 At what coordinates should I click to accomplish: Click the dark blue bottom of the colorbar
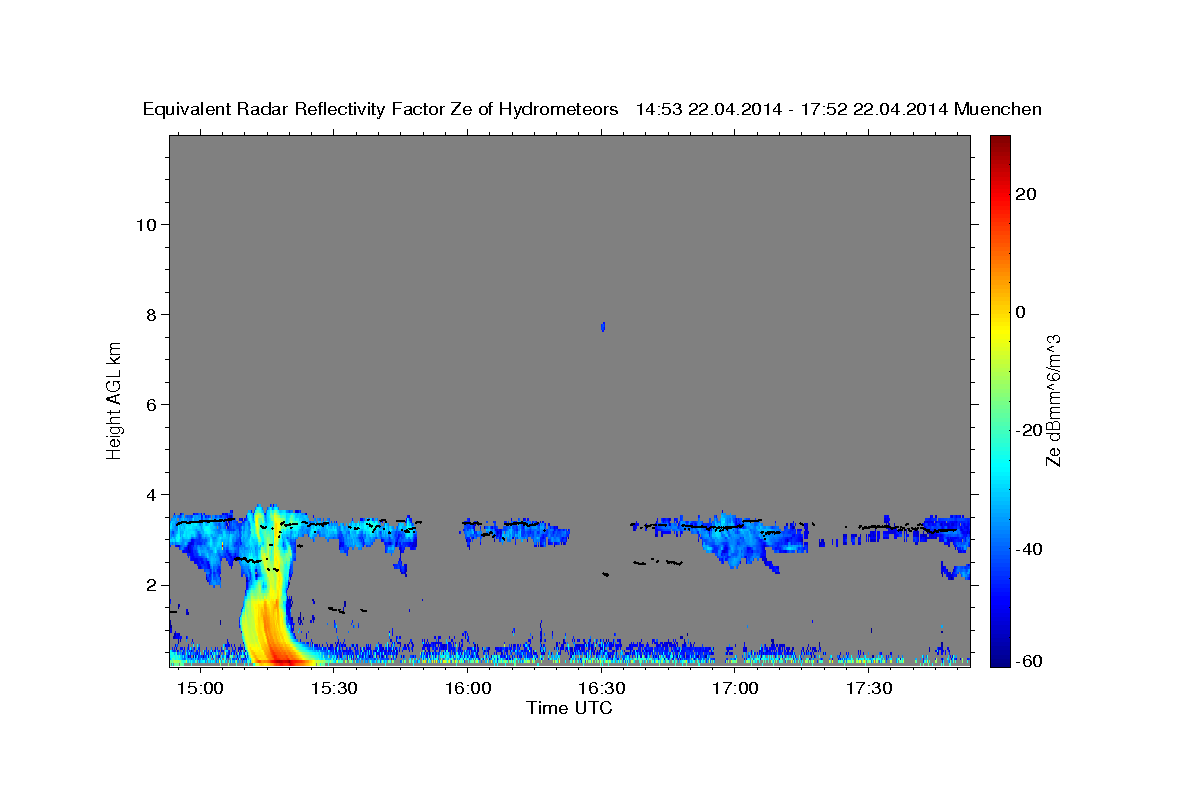click(x=1000, y=658)
